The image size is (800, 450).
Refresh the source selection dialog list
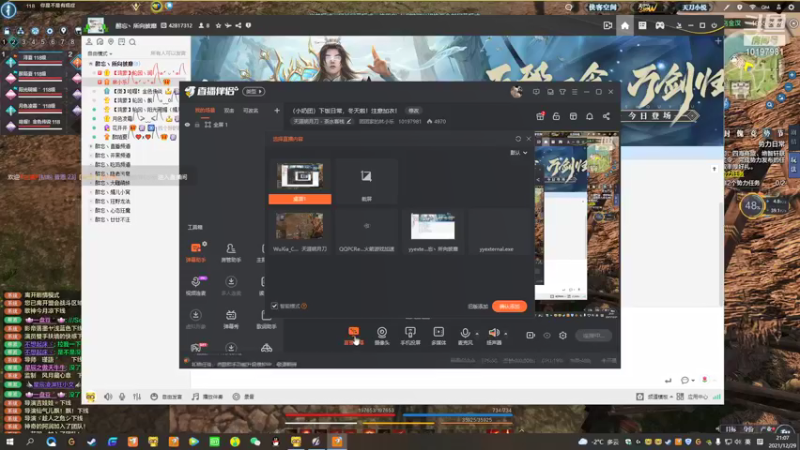[518, 139]
